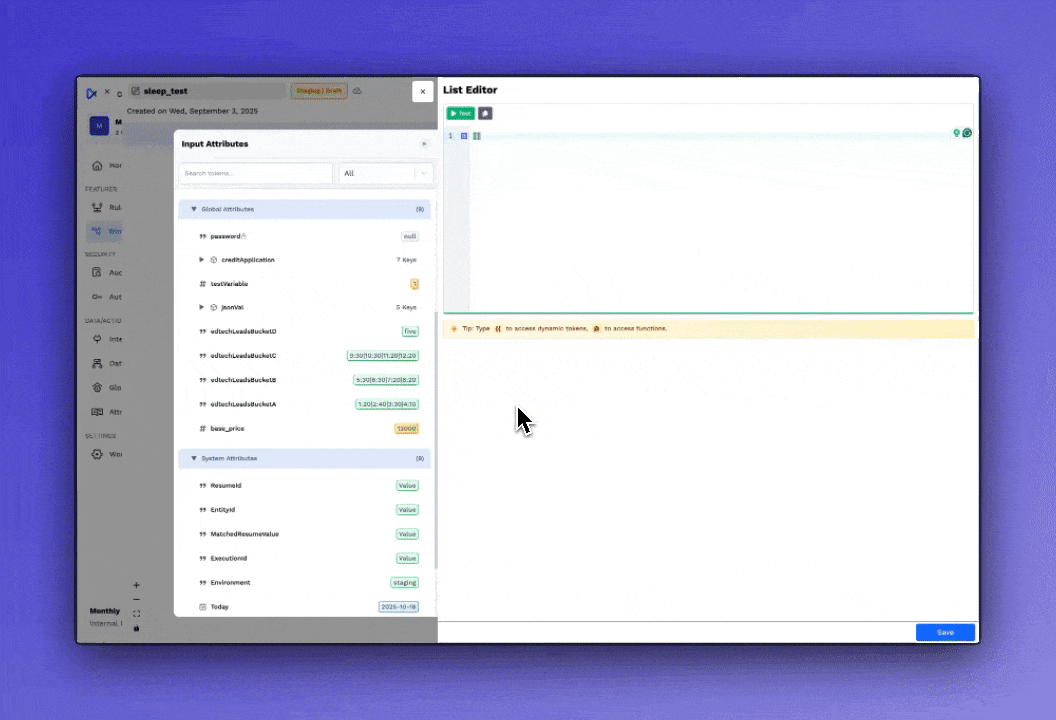This screenshot has width=1056, height=720.
Task: Select the password attribute
Action: pos(226,236)
